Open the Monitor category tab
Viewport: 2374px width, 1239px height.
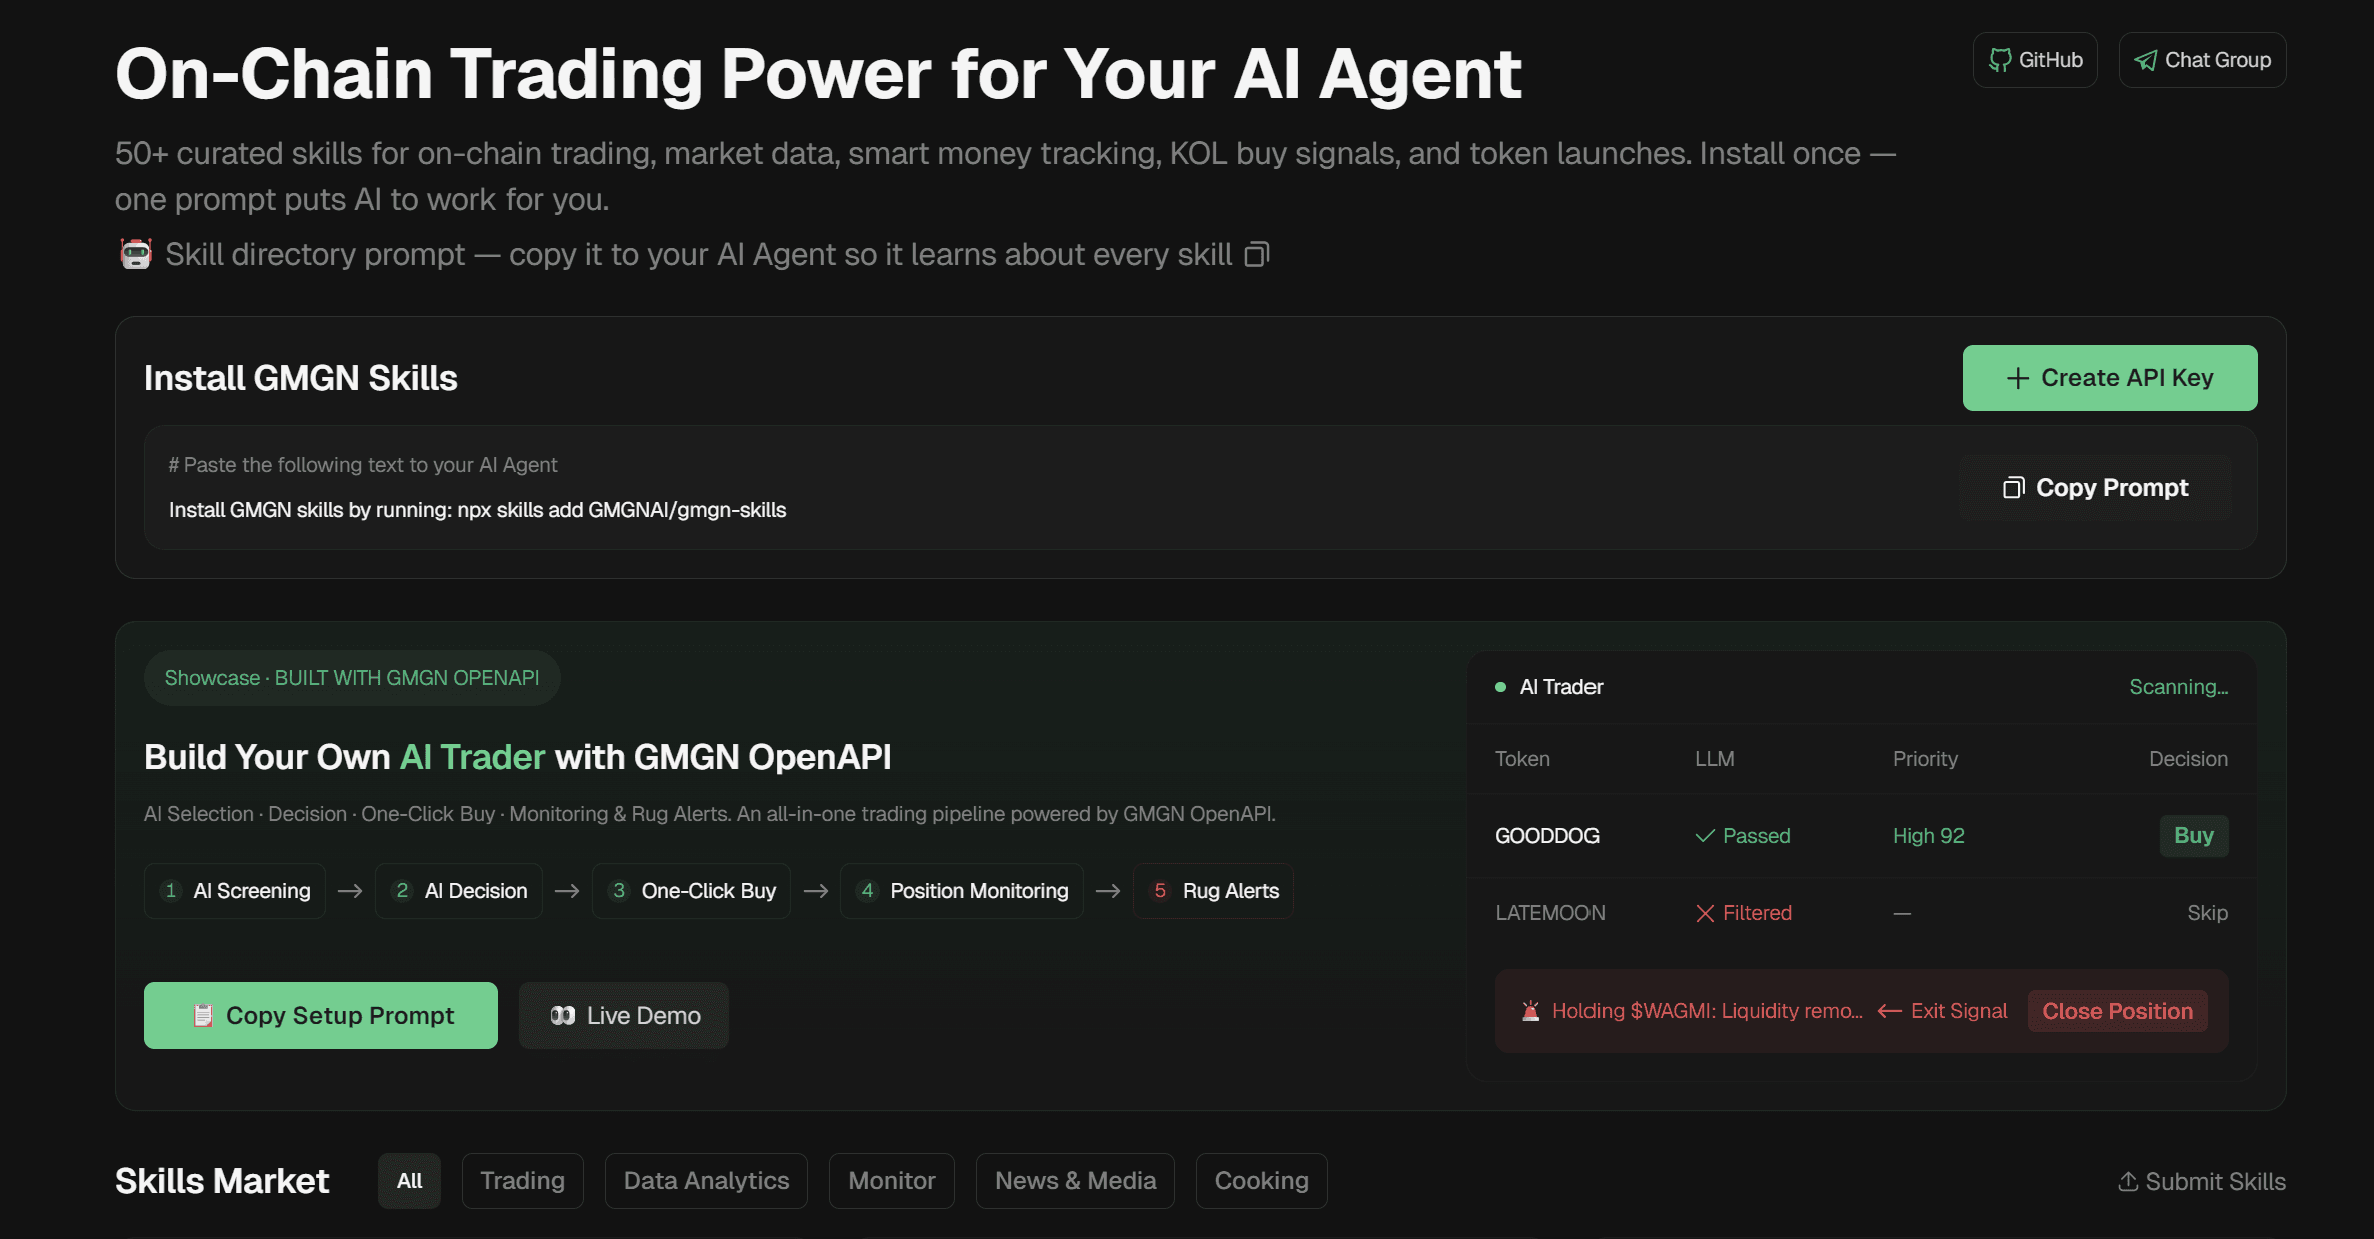coord(892,1181)
